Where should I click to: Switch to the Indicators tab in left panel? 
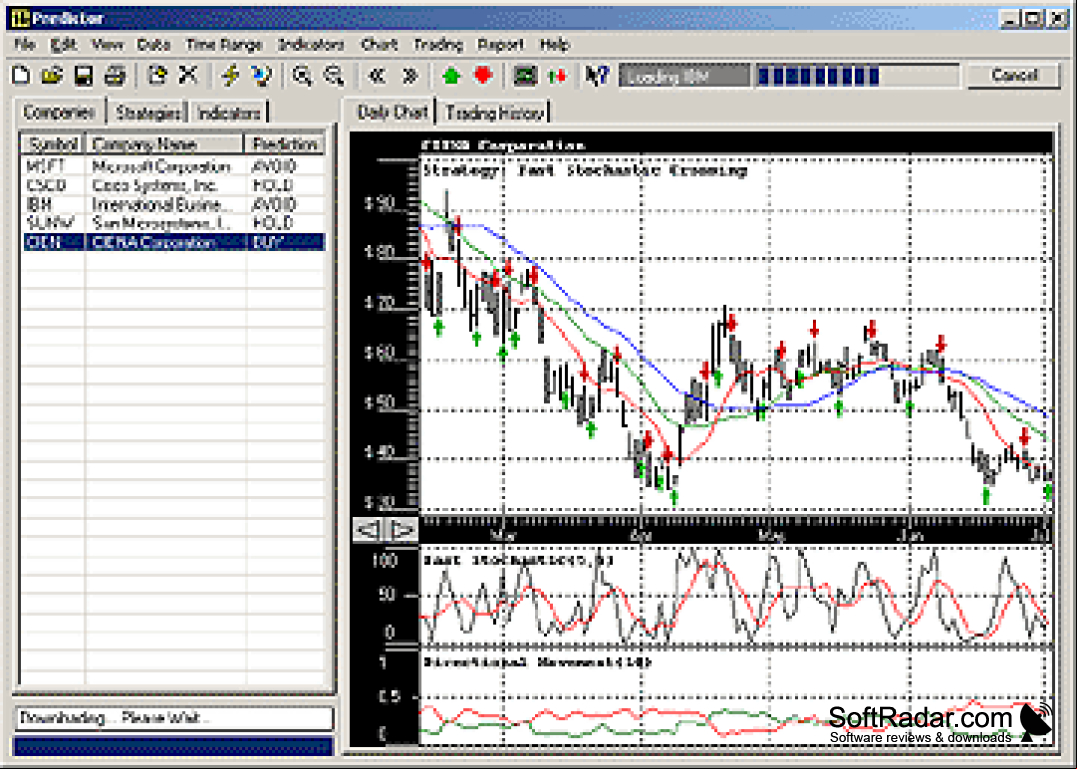click(229, 113)
